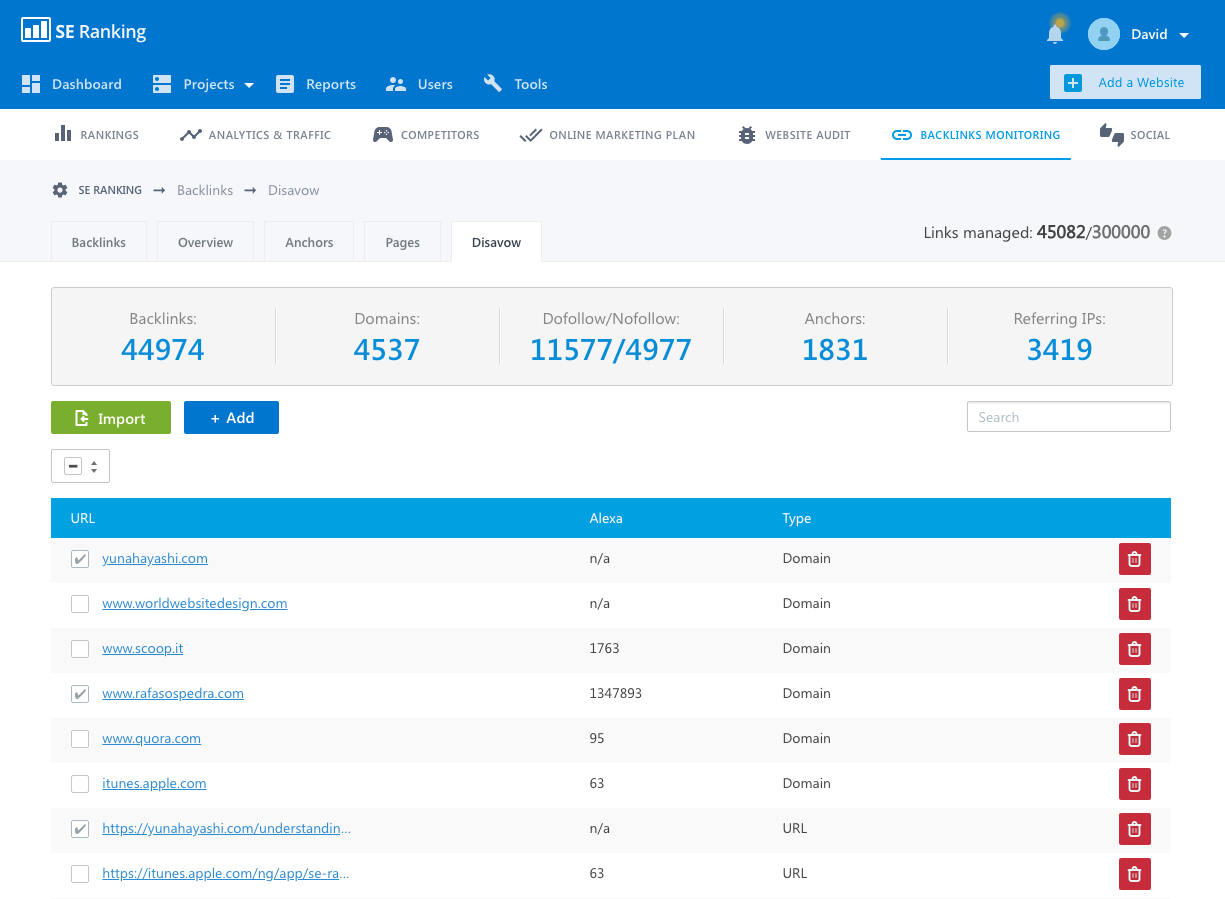Check the itunes.apple.com domain checkbox
The image size is (1225, 899).
(x=80, y=784)
